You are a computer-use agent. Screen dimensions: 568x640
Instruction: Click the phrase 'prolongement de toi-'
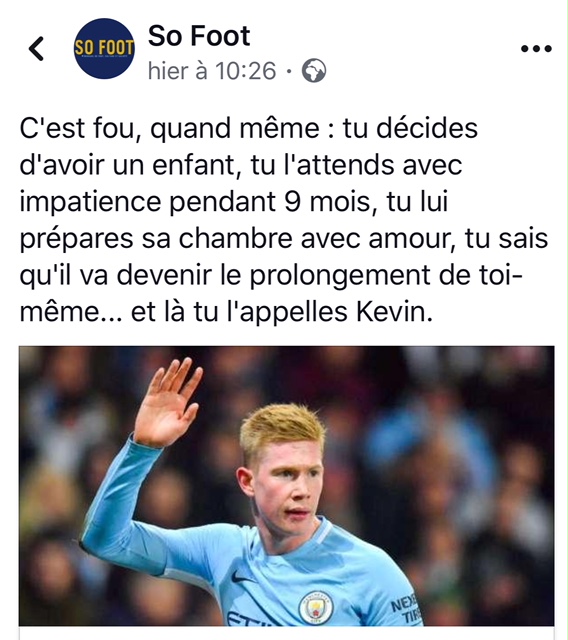pos(386,276)
